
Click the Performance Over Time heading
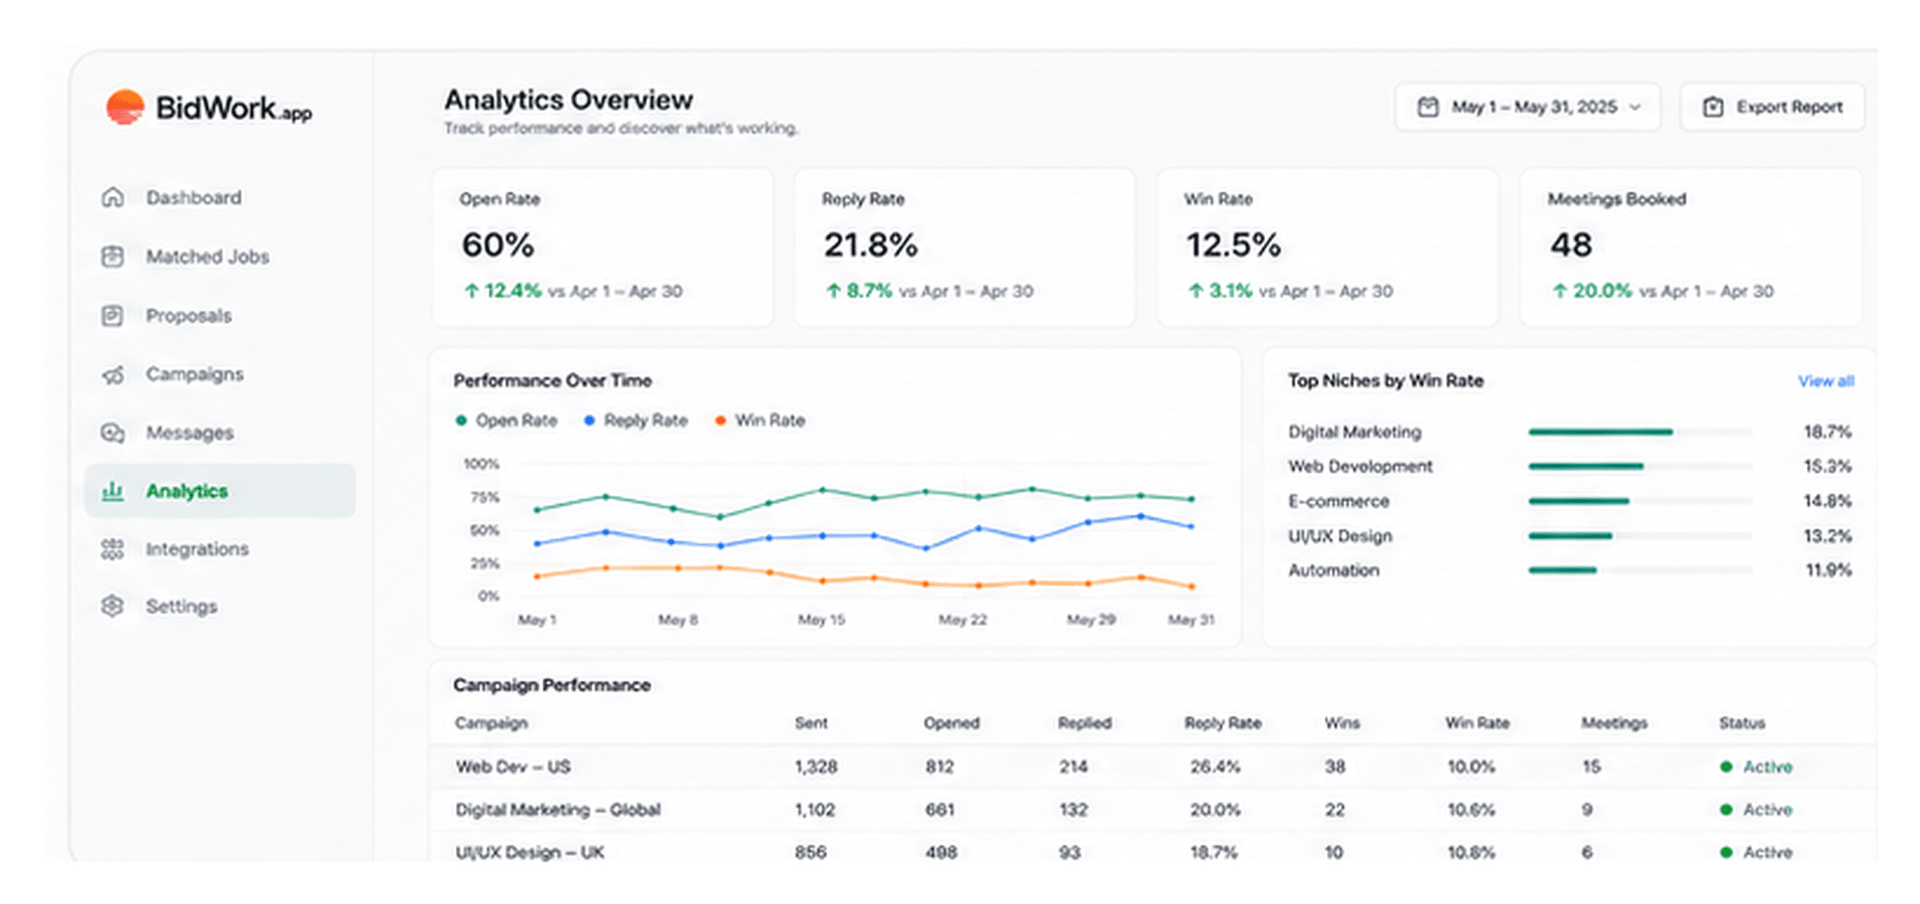click(x=552, y=381)
